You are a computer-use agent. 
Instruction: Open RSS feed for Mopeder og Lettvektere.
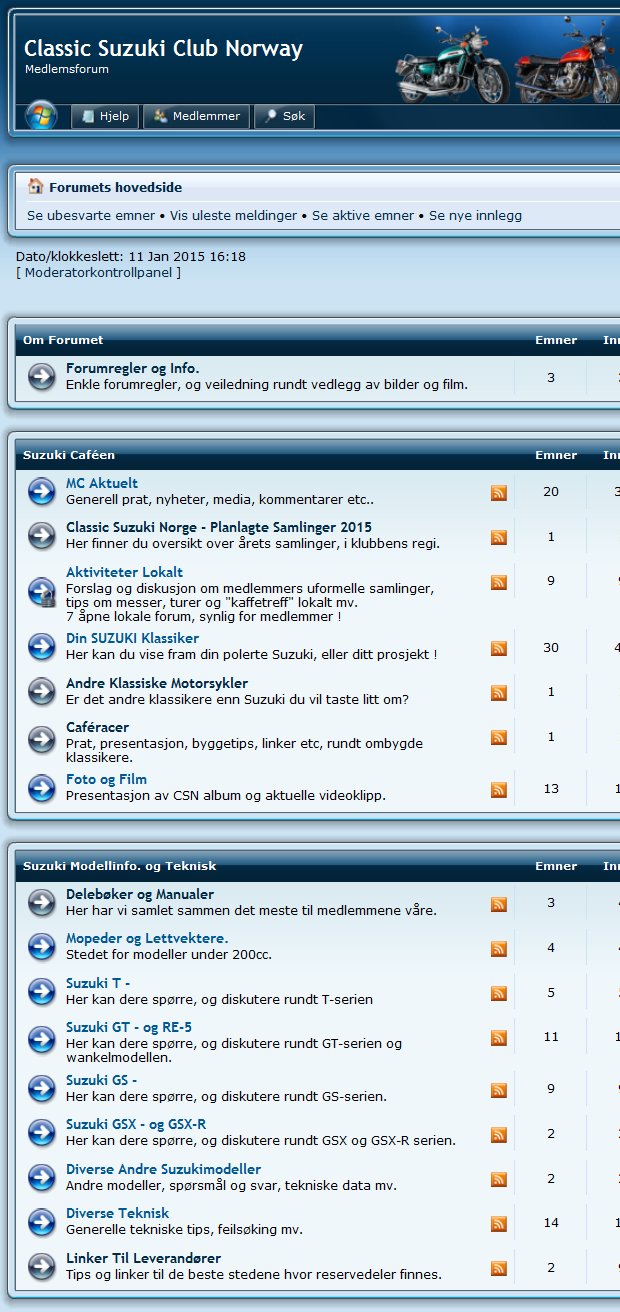pos(498,948)
